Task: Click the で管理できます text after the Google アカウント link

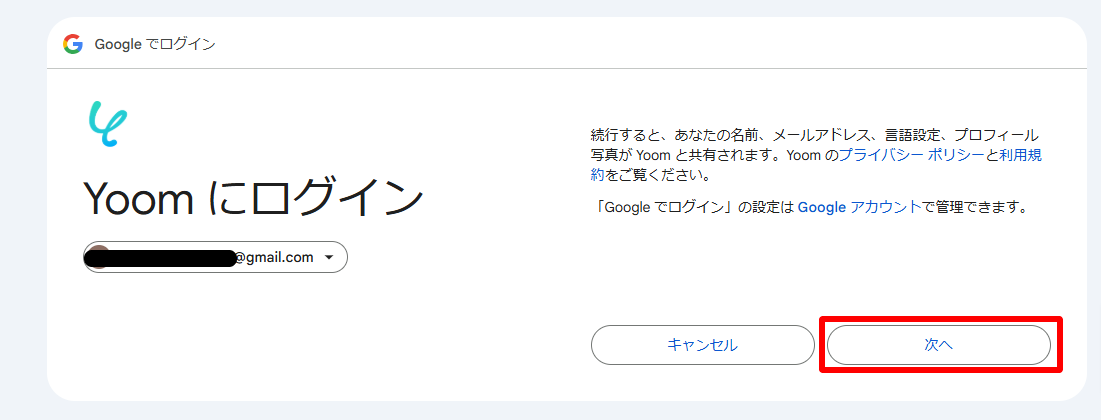Action: point(974,207)
